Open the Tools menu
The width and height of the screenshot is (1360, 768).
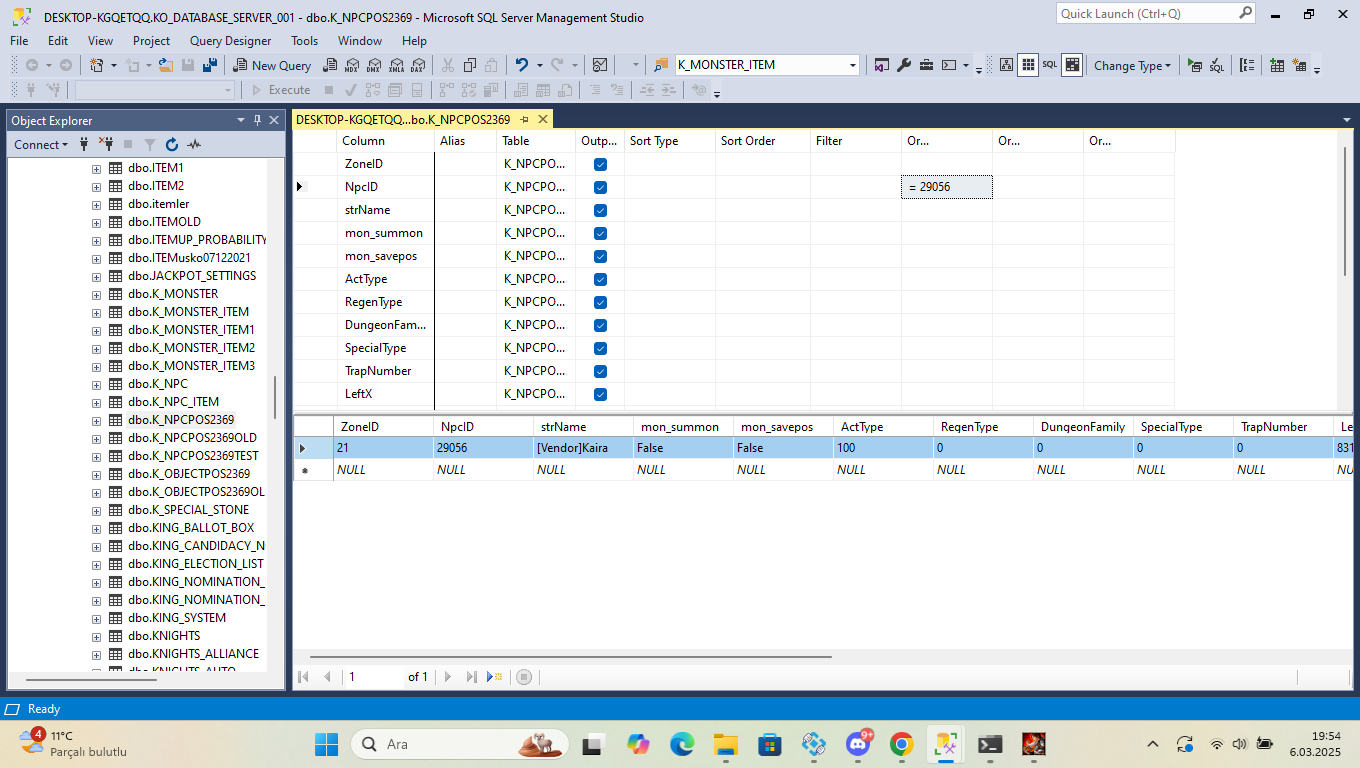[305, 41]
